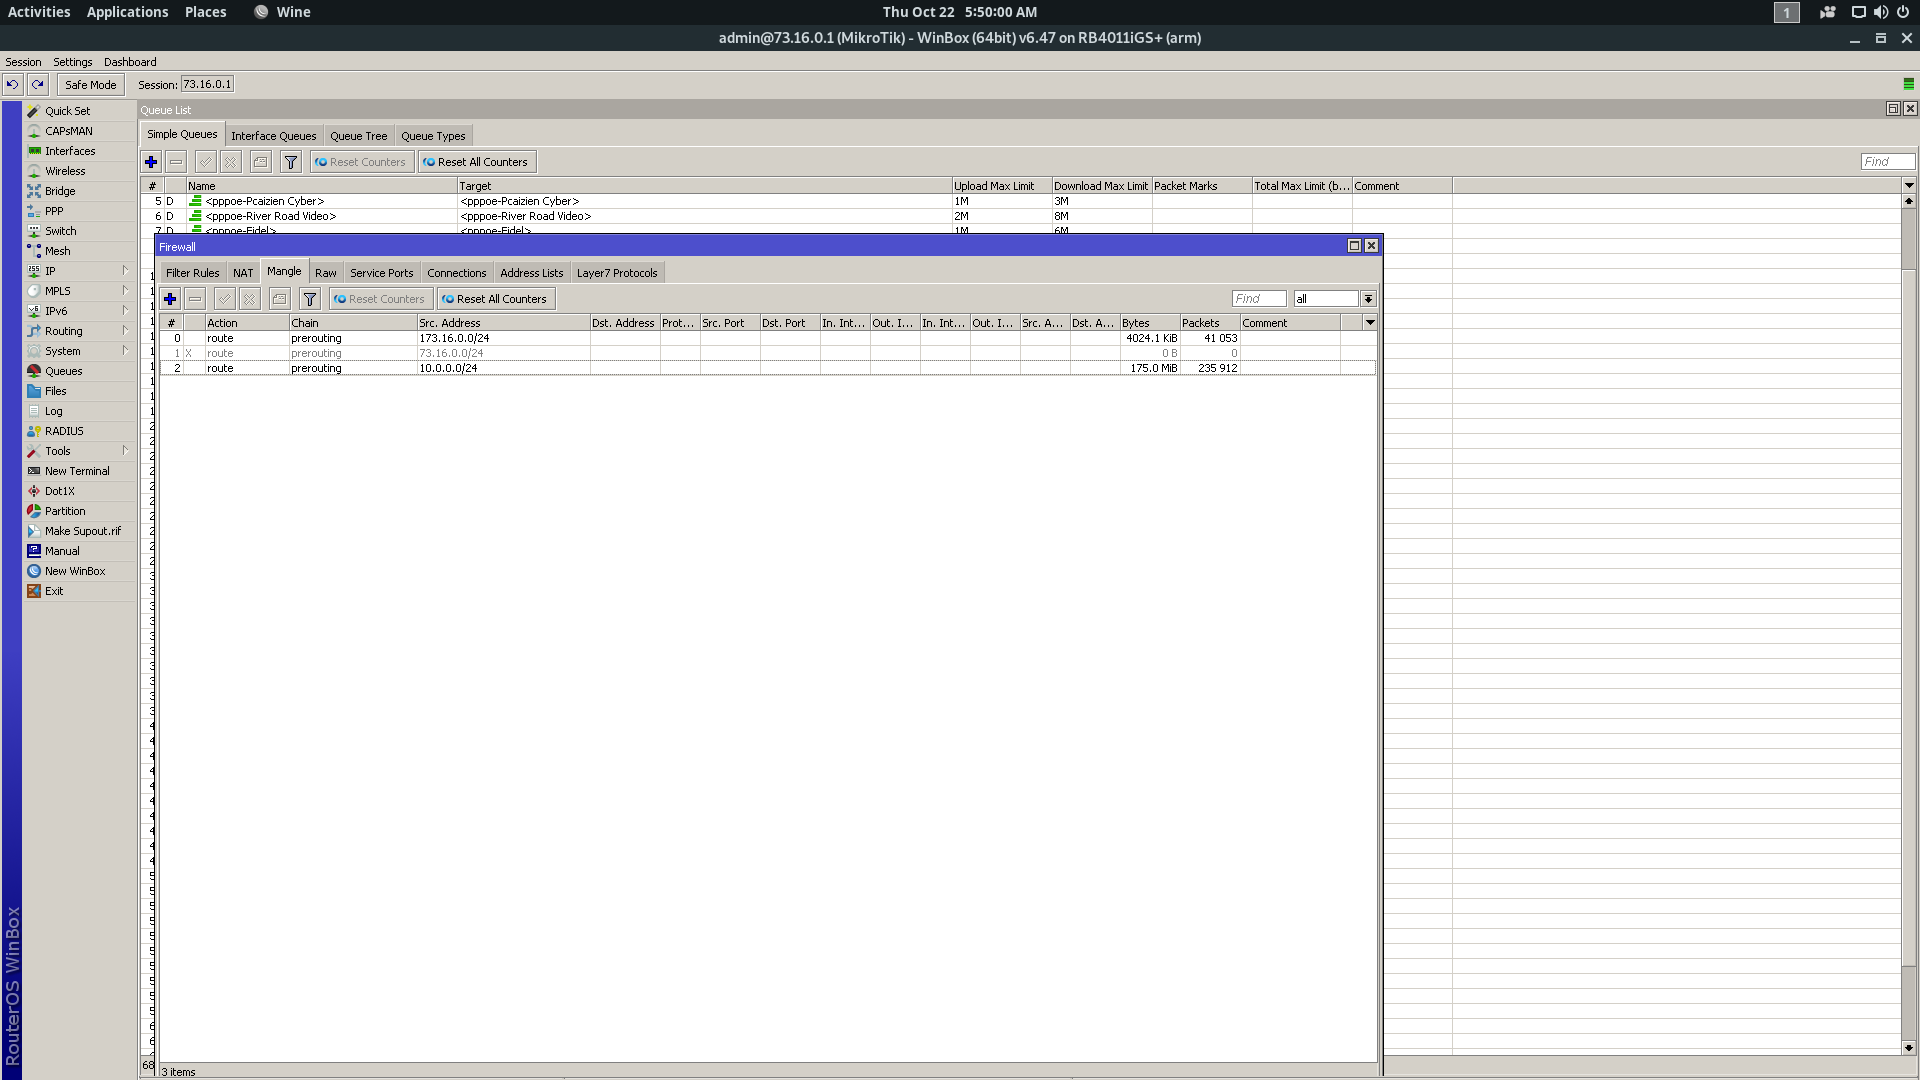The height and width of the screenshot is (1080, 1920).
Task: Click the add (plus) icon in the Firewall toolbar
Action: 170,299
